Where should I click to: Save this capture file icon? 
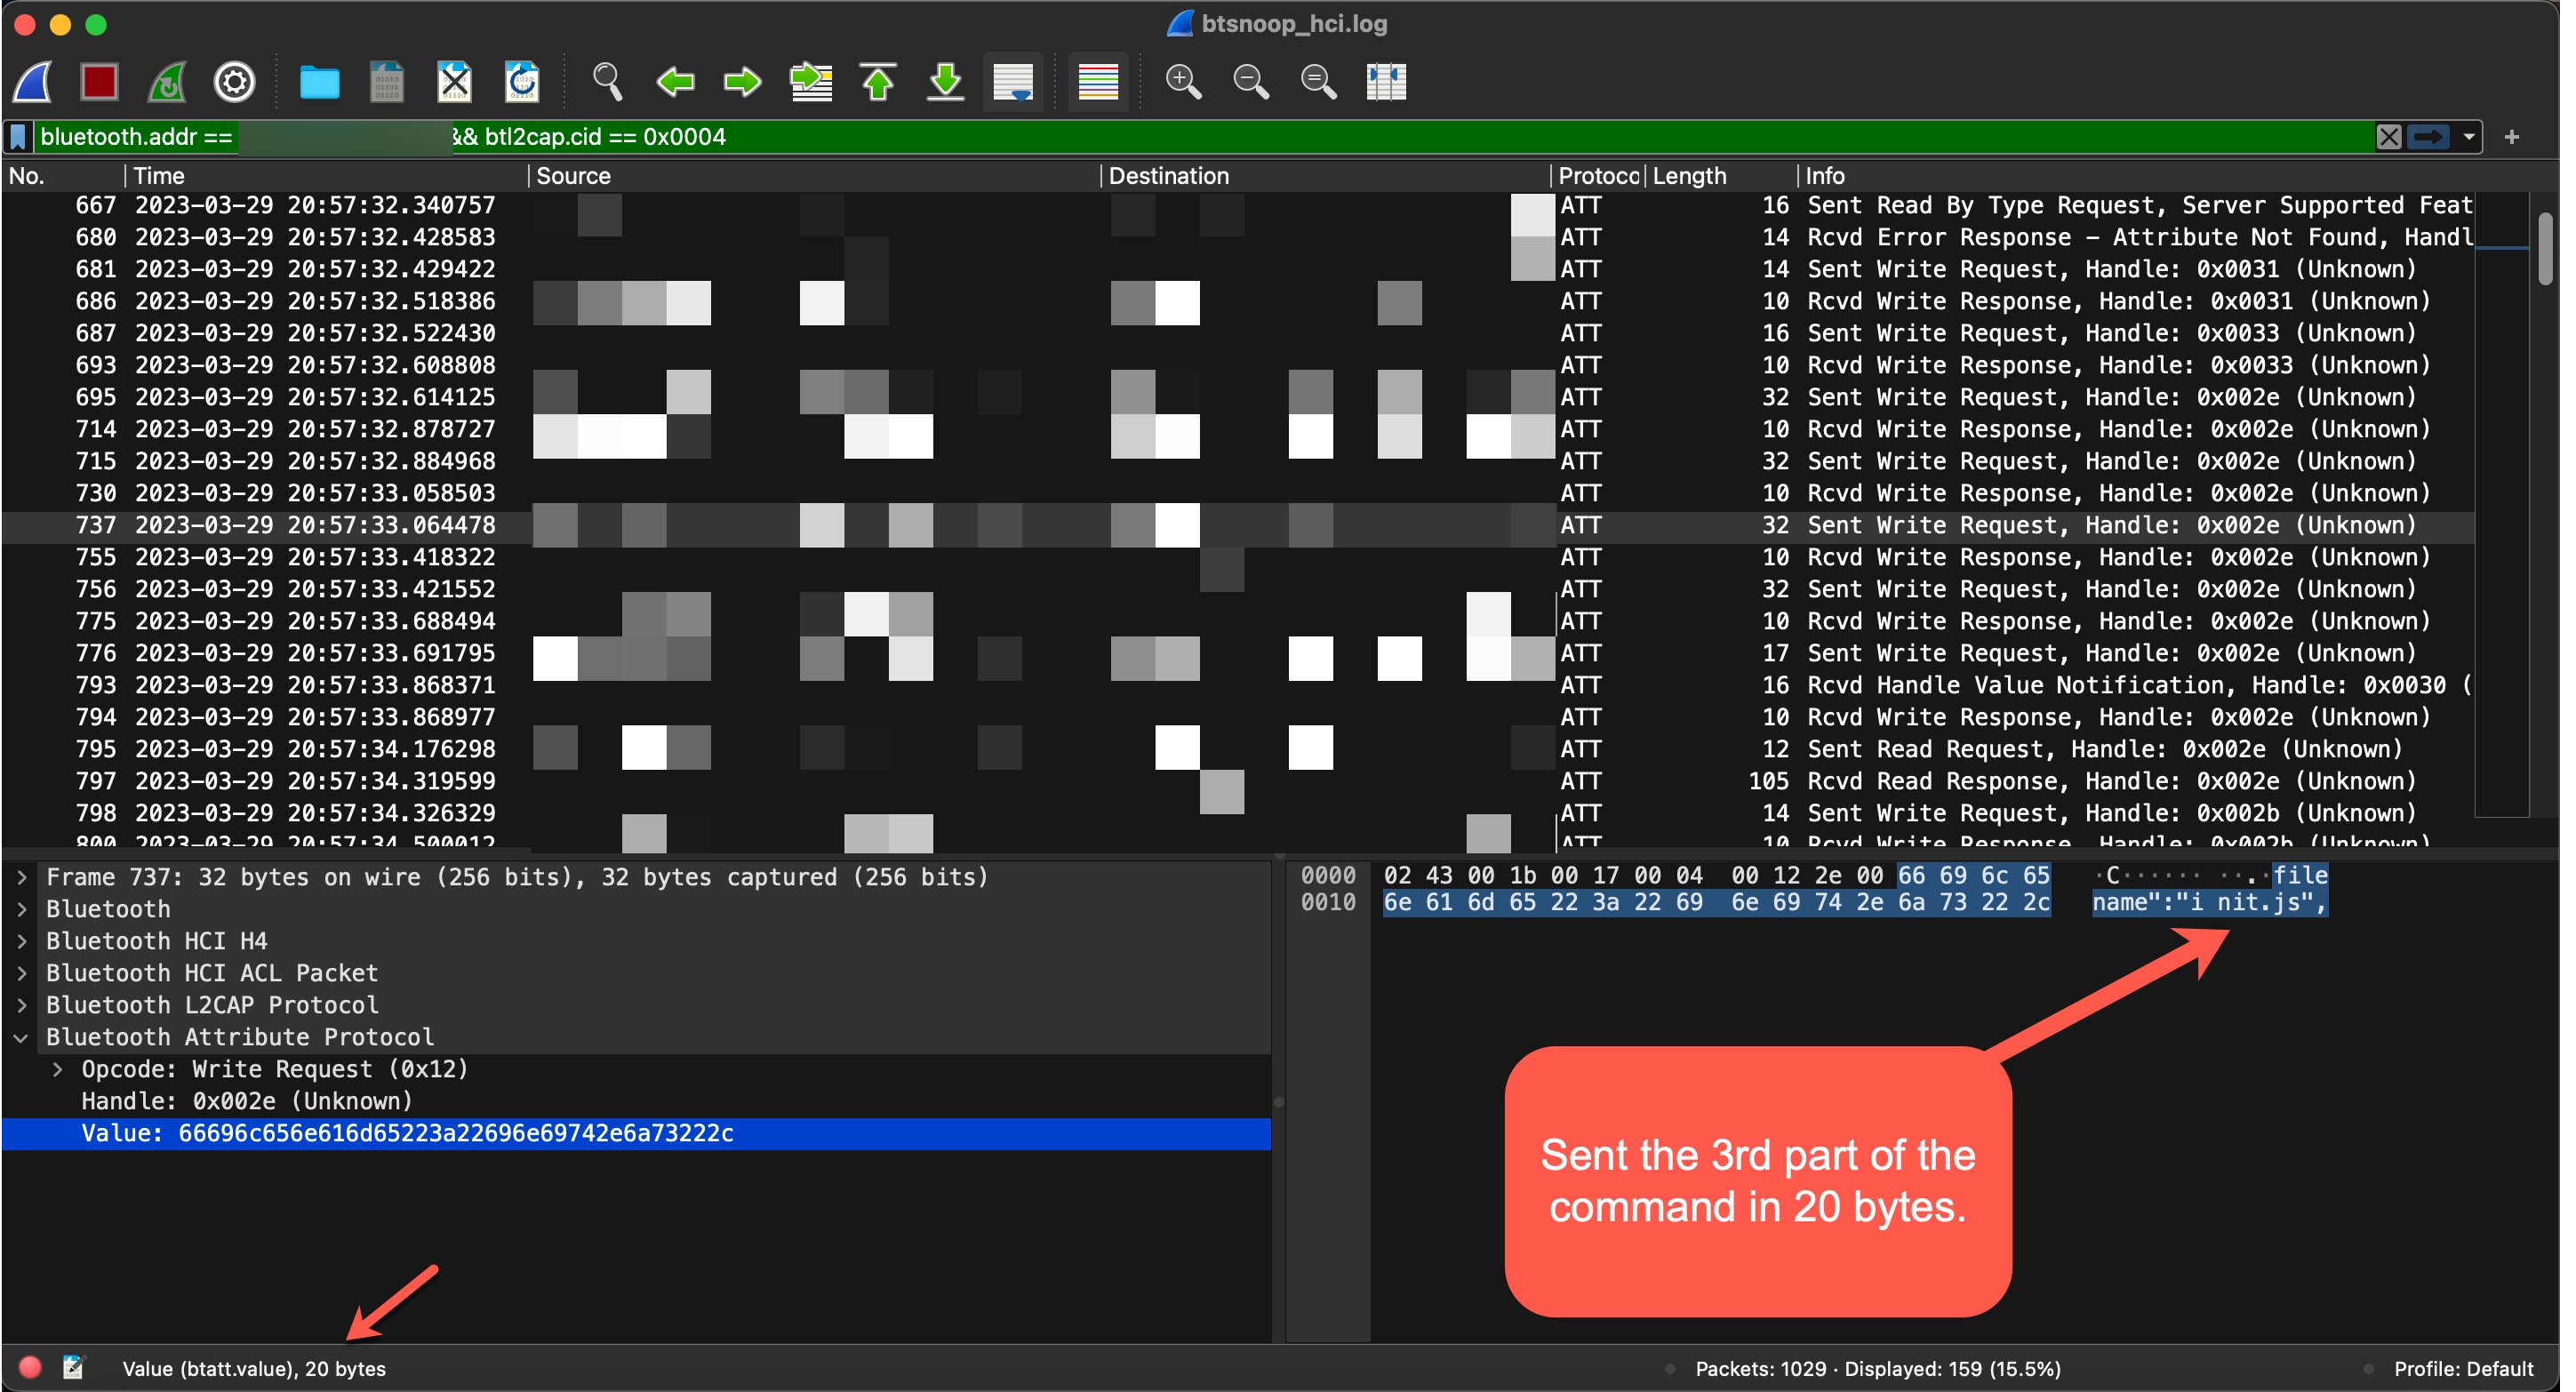coord(387,81)
